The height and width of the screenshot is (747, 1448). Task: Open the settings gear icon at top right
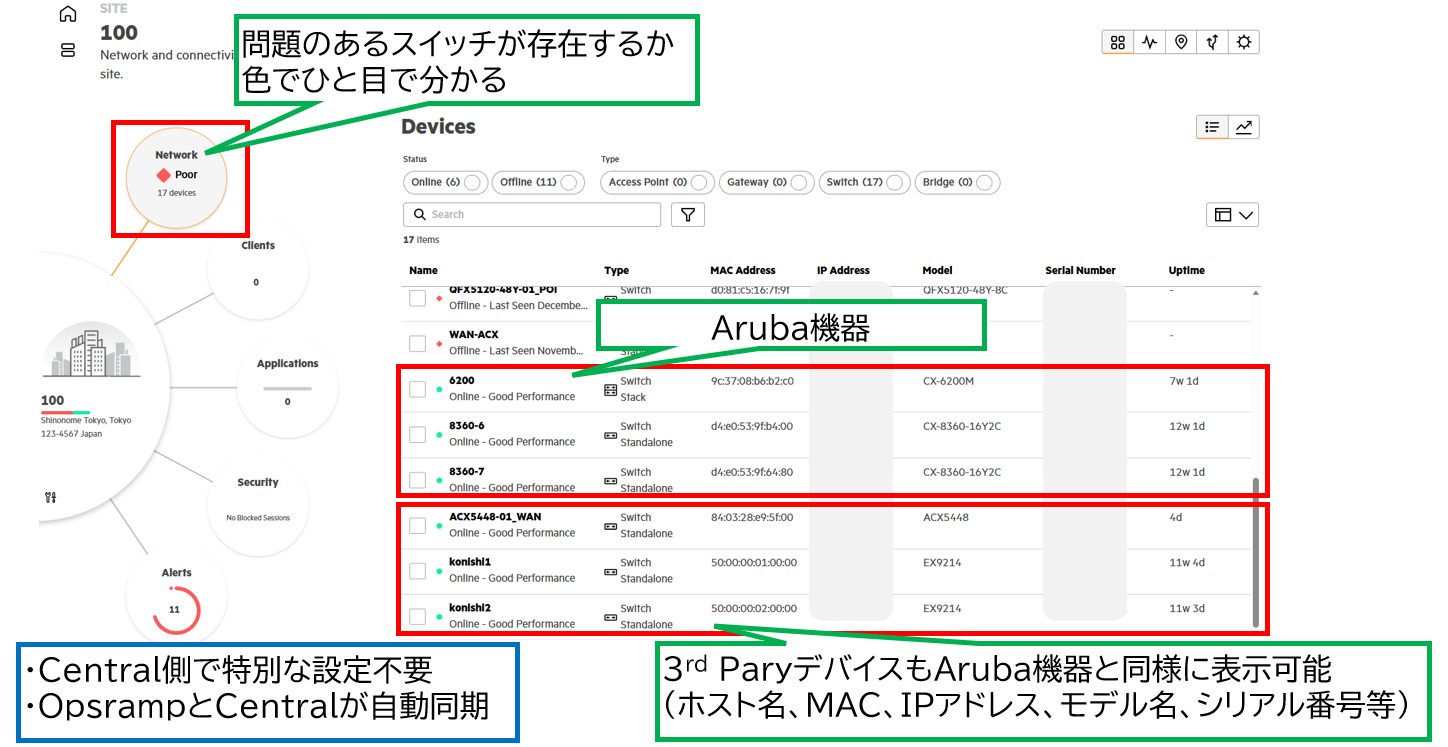[x=1243, y=42]
